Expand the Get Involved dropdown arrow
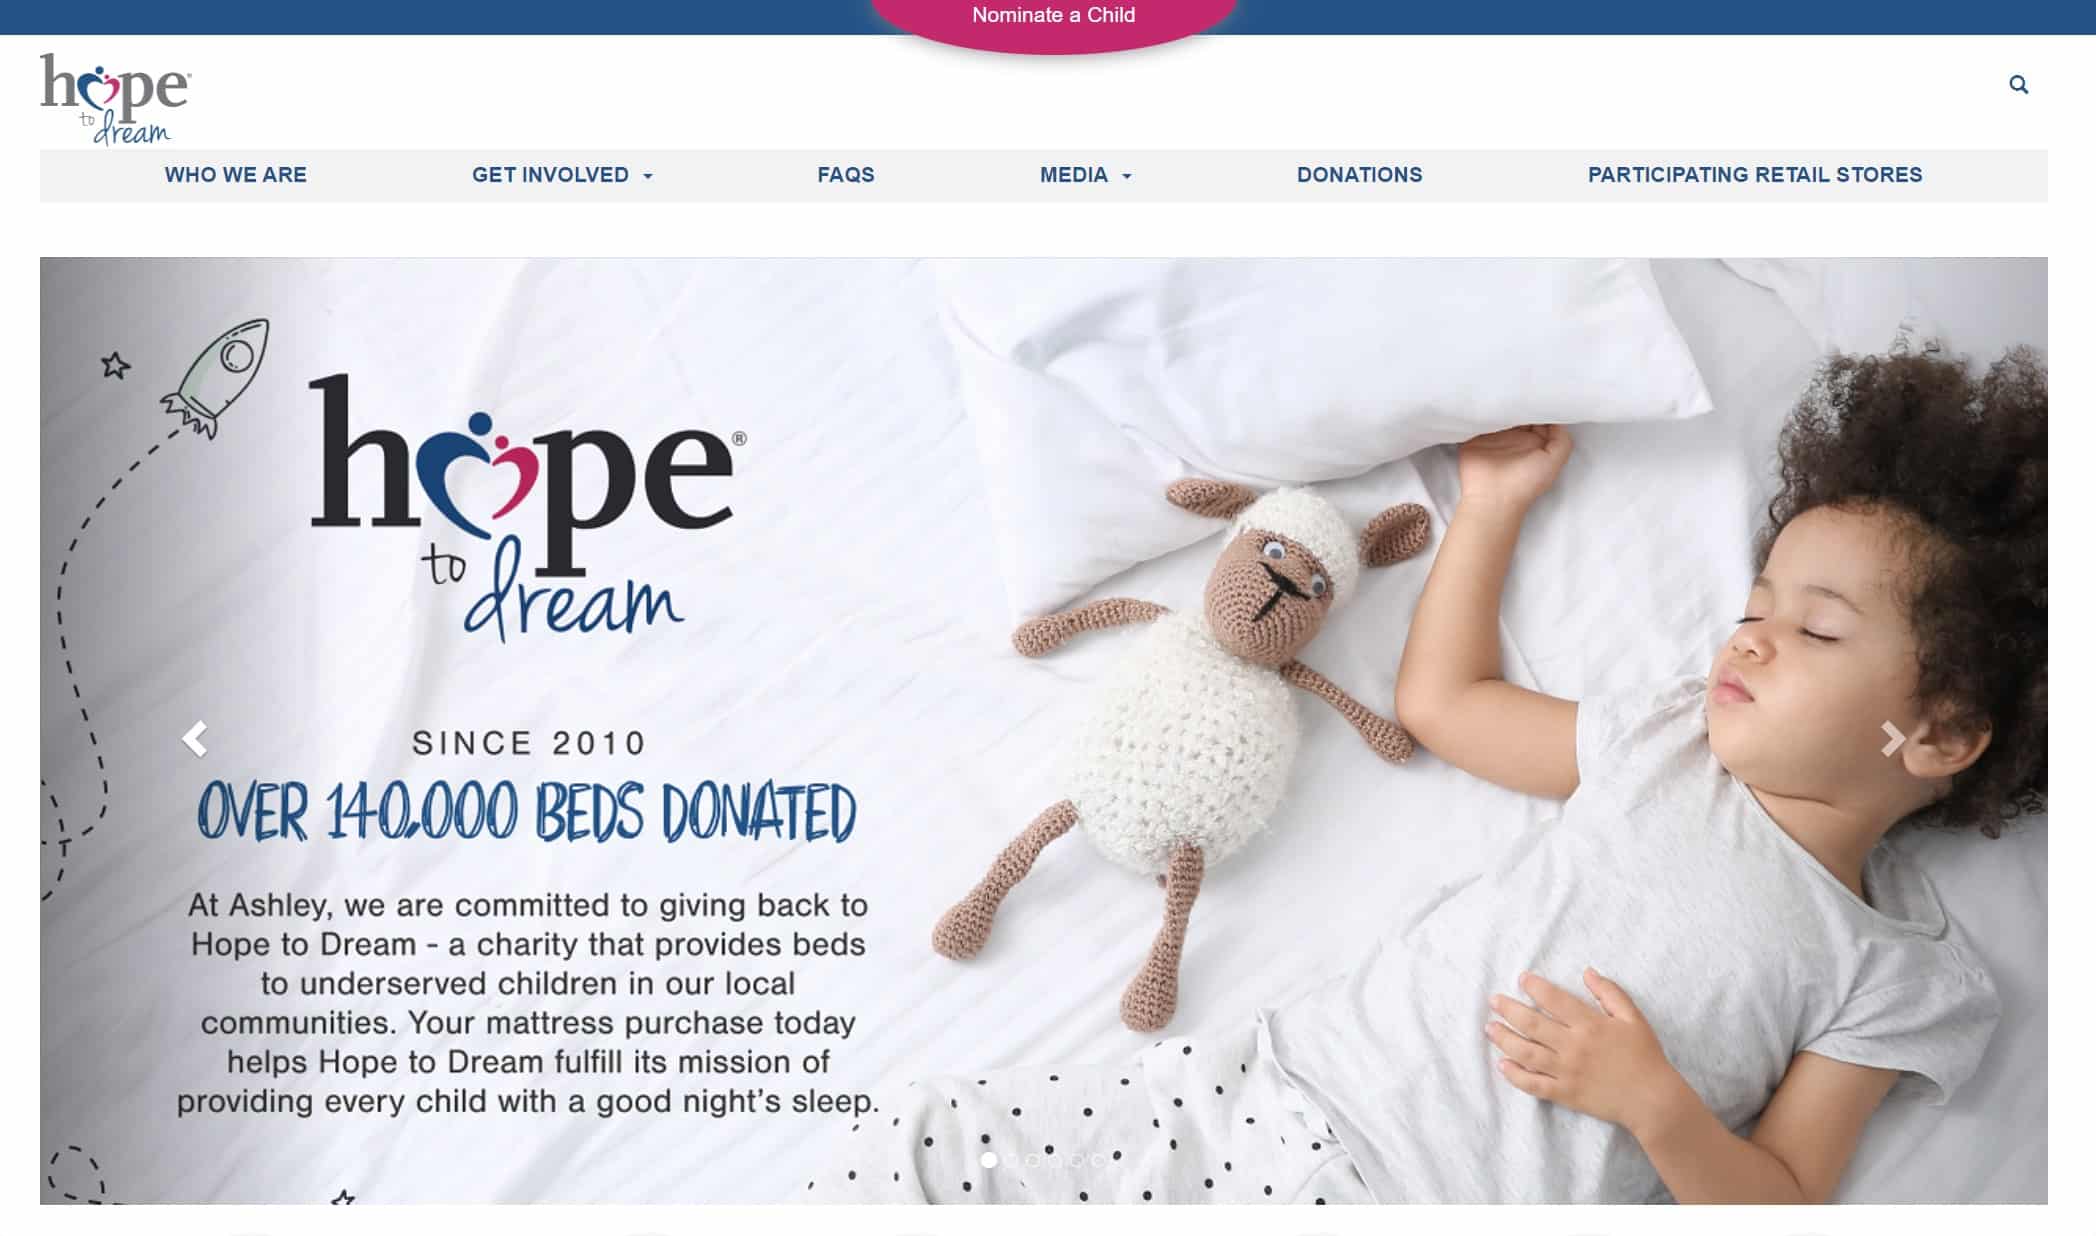This screenshot has height=1236, width=2096. [x=648, y=176]
